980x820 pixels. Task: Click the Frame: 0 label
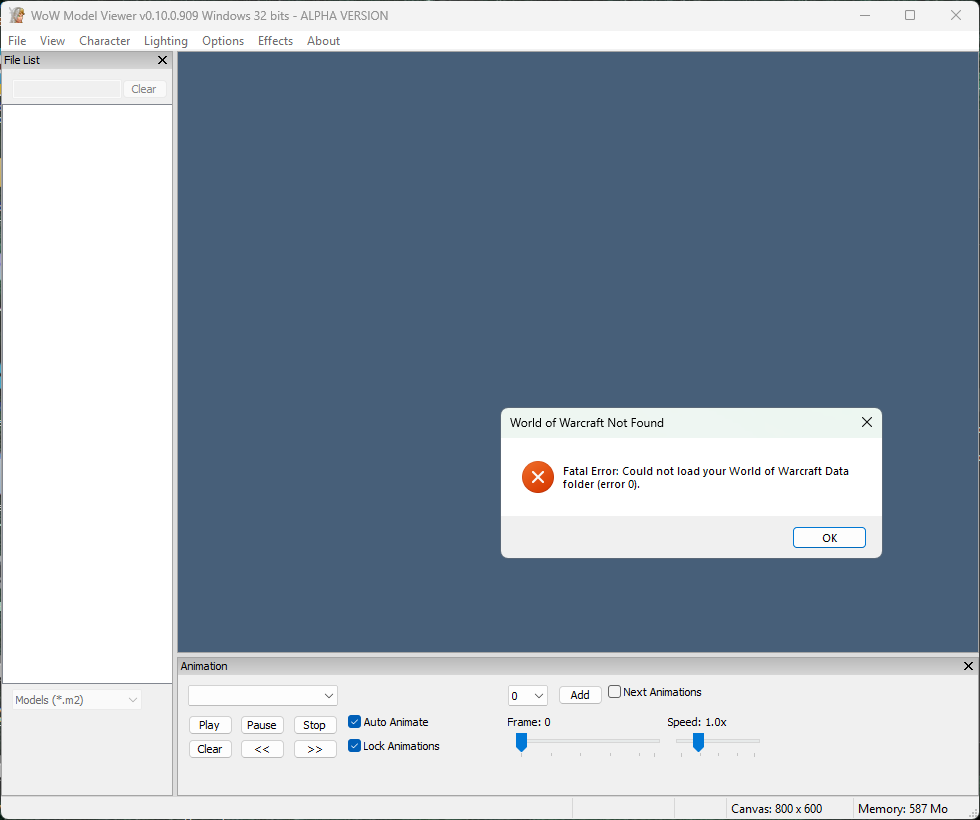point(529,722)
